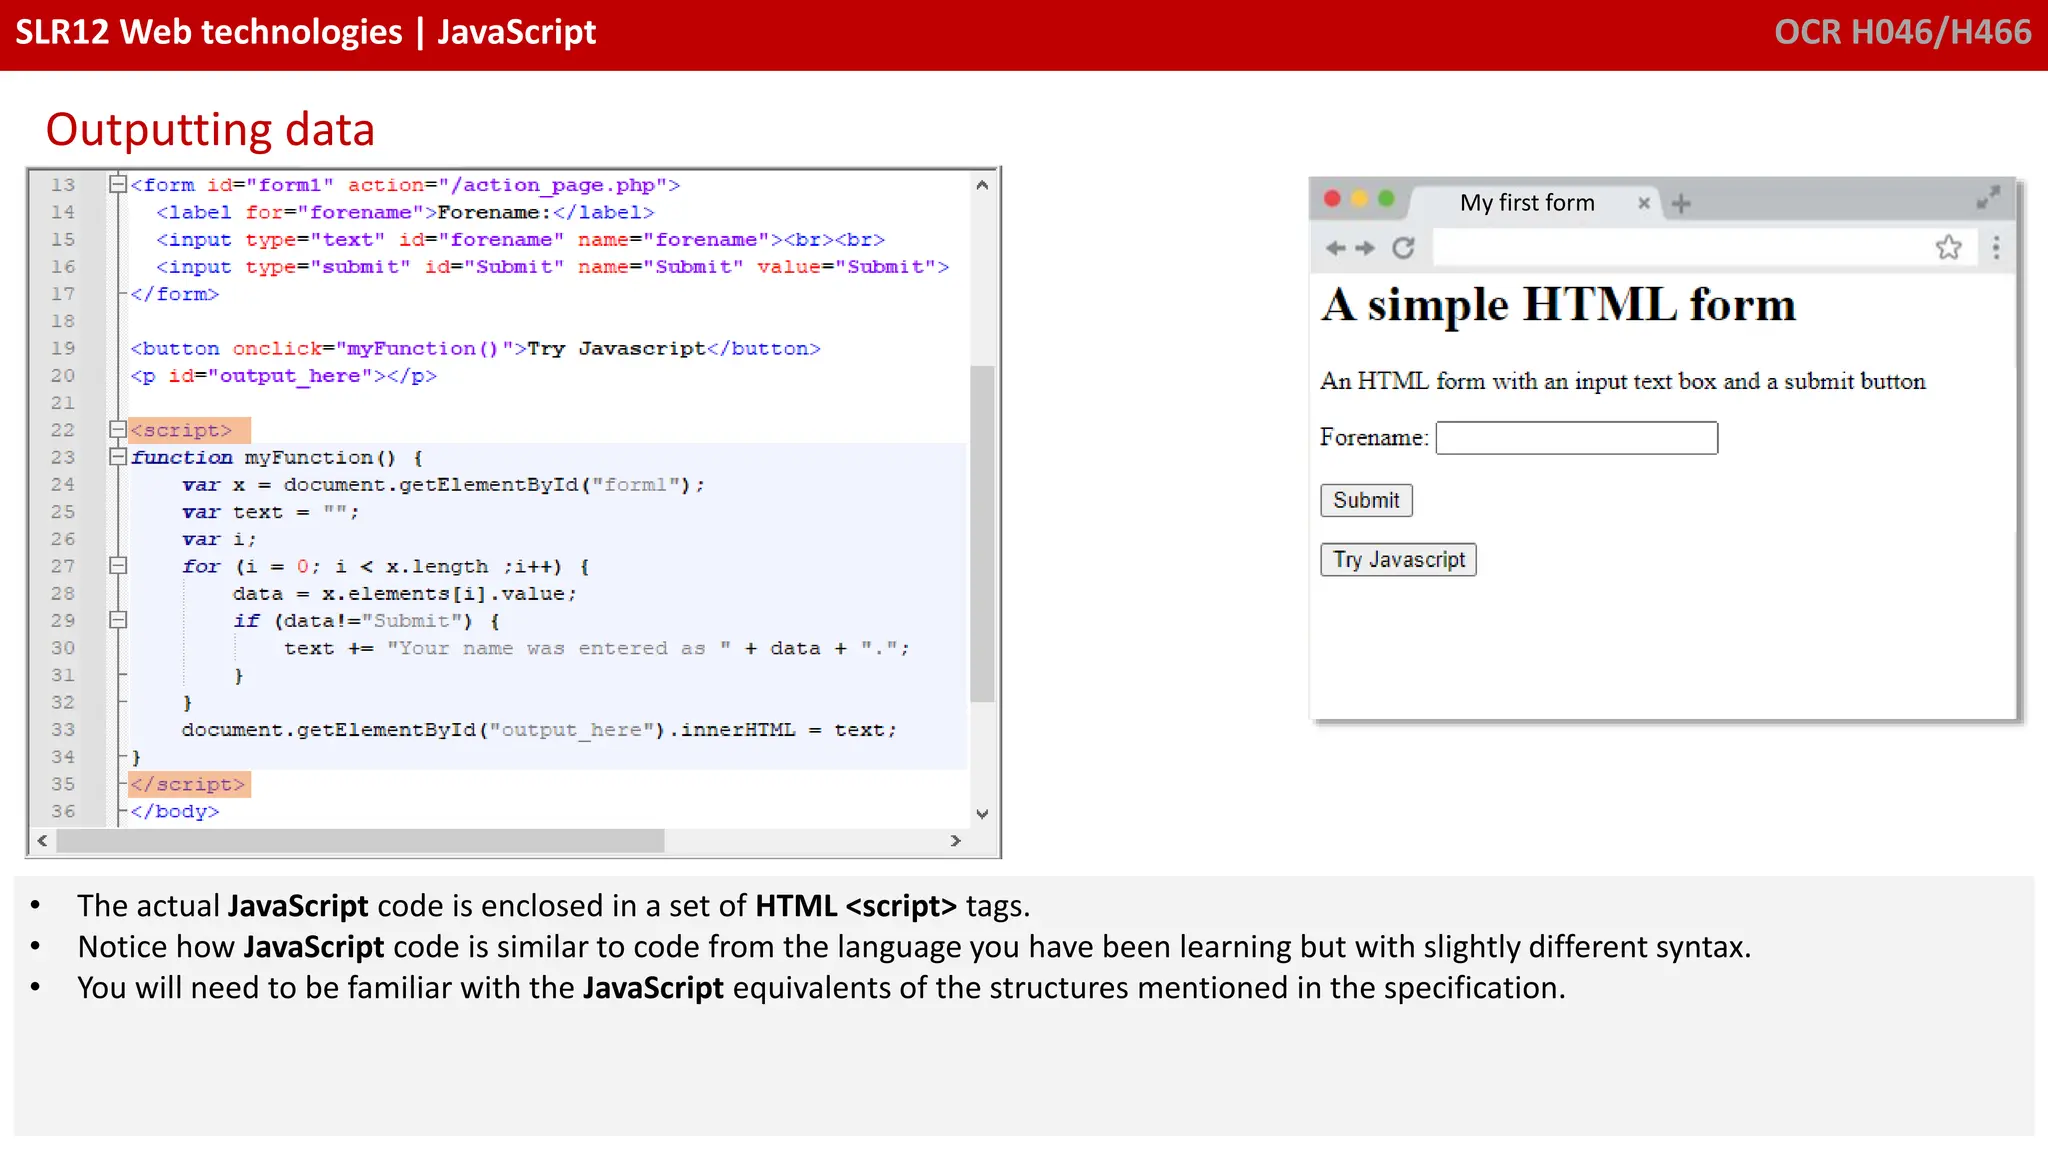This screenshot has width=2048, height=1152.
Task: Close the My first form tab
Action: pos(1644,203)
